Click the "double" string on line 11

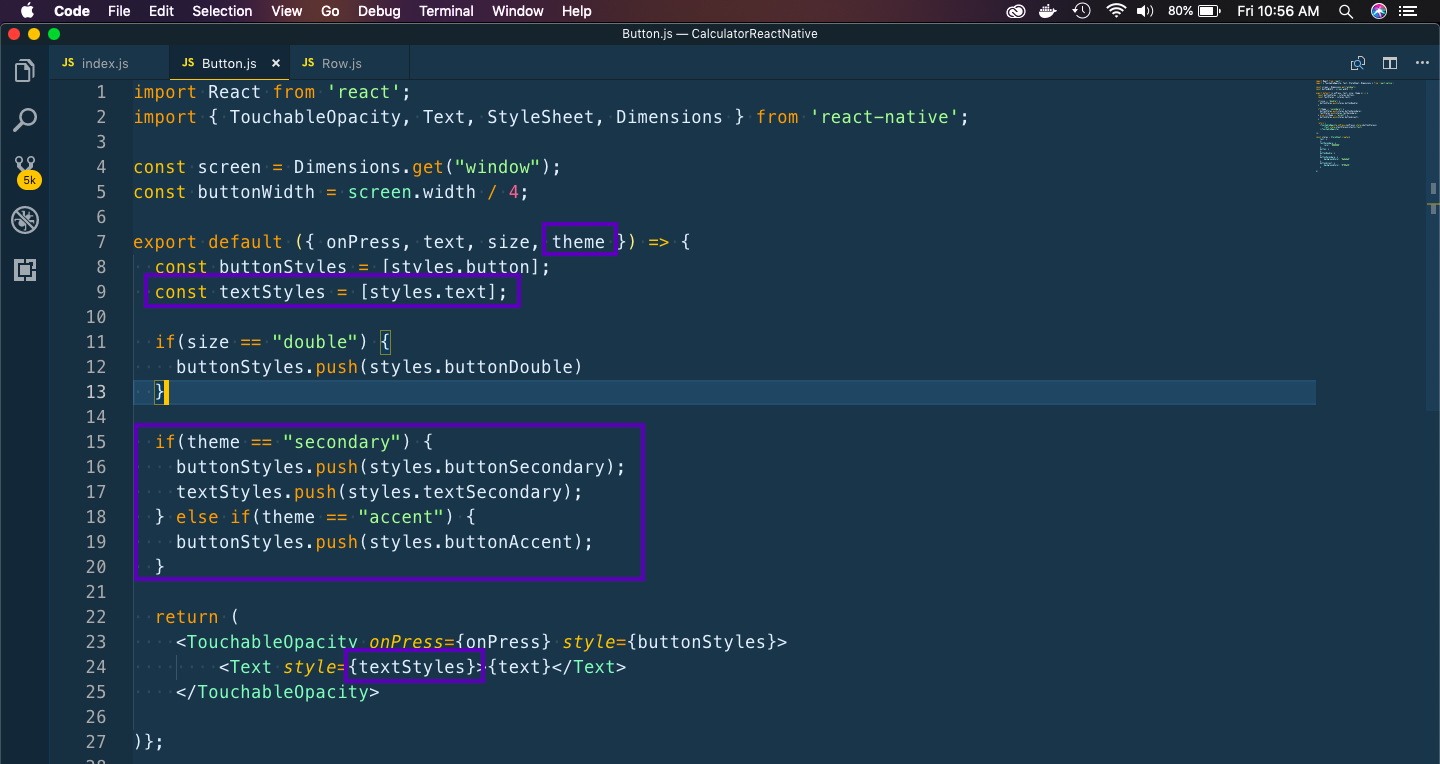(315, 342)
